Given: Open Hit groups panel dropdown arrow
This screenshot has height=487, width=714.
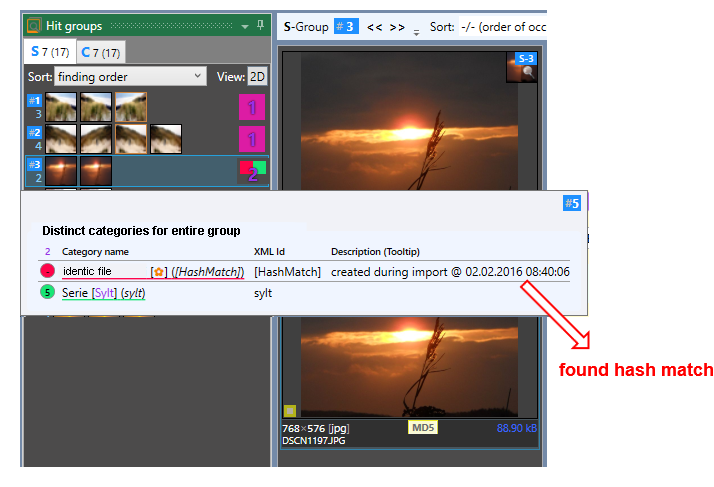Looking at the screenshot, I should point(245,26).
